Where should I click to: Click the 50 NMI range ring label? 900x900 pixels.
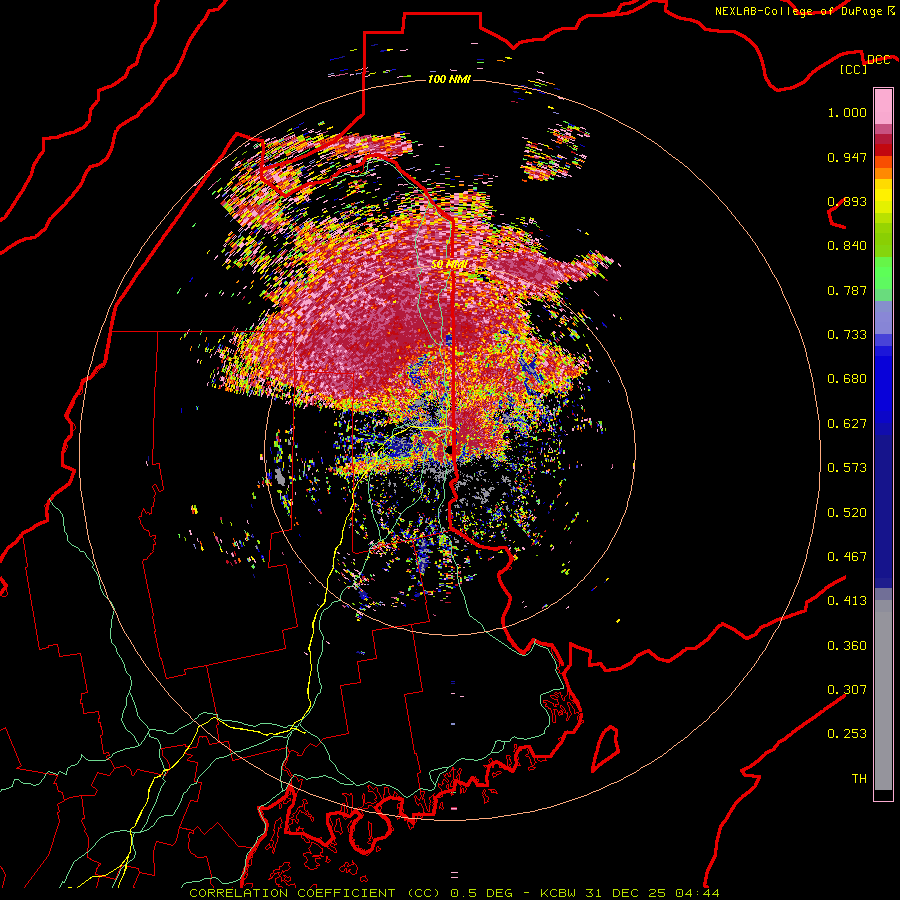[449, 265]
